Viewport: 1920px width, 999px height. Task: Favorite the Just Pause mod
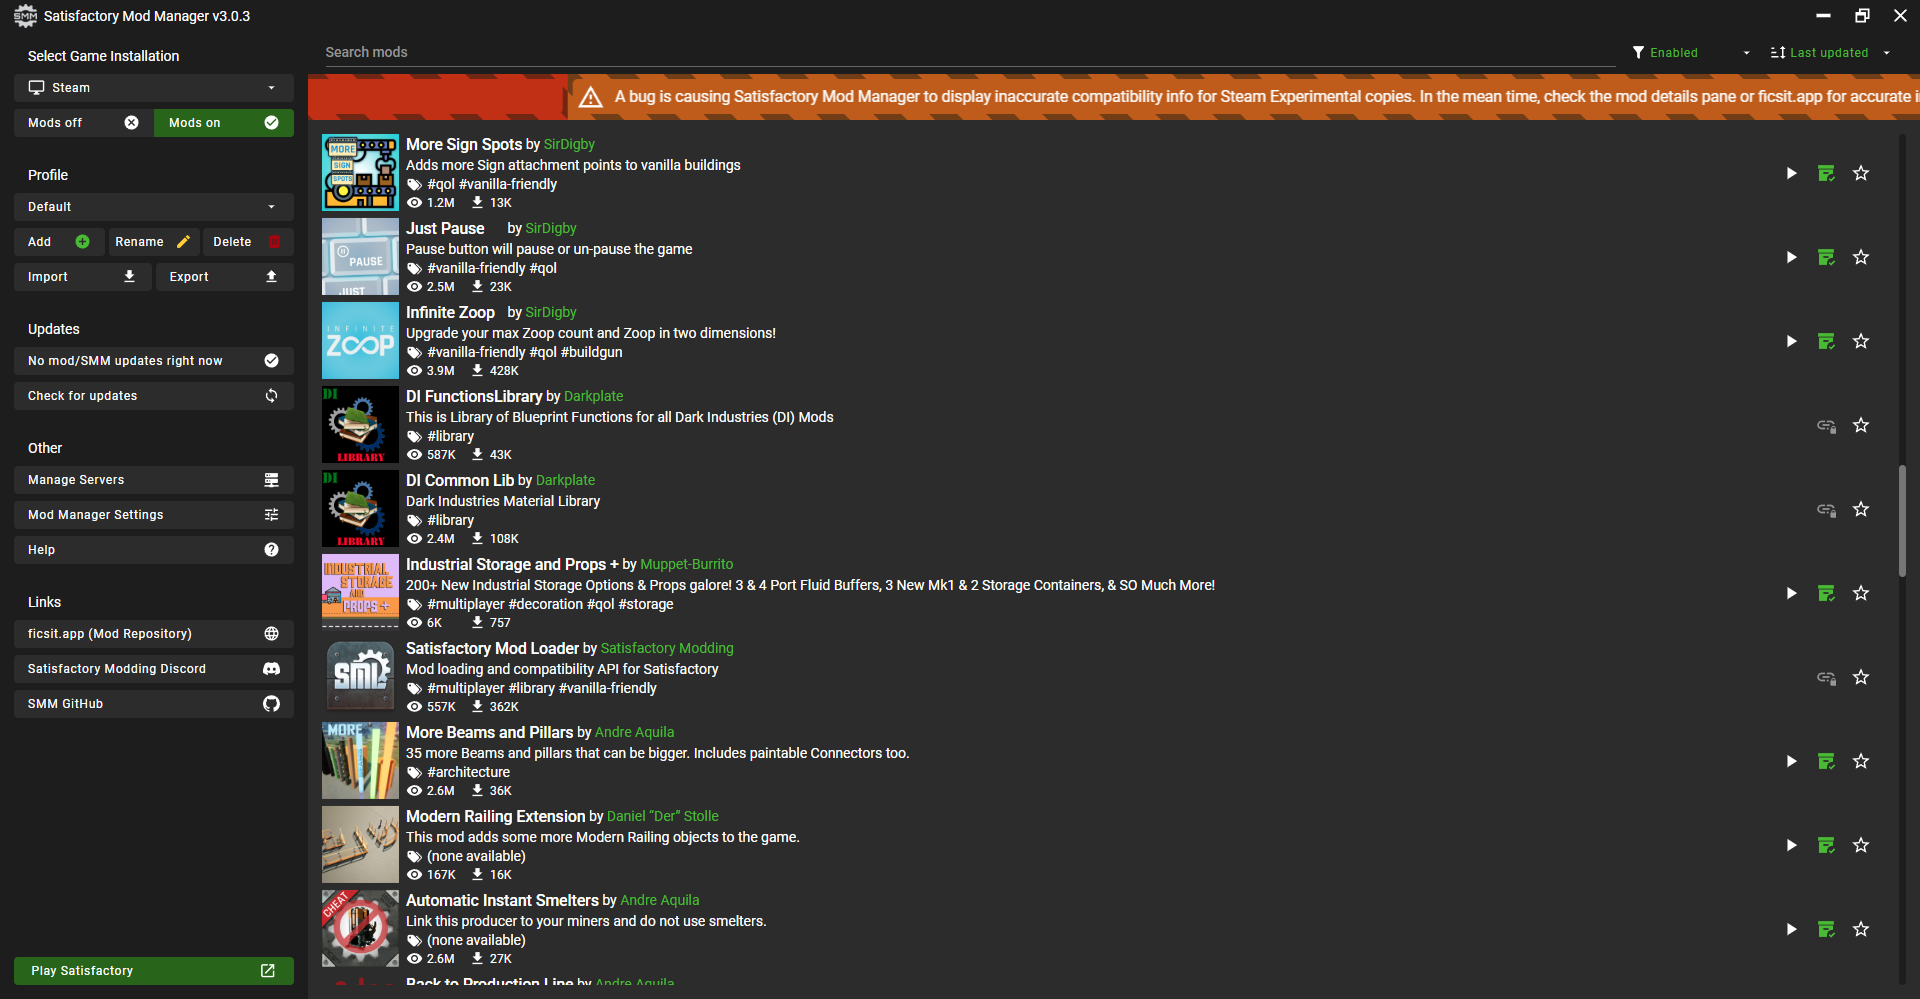[x=1861, y=257]
